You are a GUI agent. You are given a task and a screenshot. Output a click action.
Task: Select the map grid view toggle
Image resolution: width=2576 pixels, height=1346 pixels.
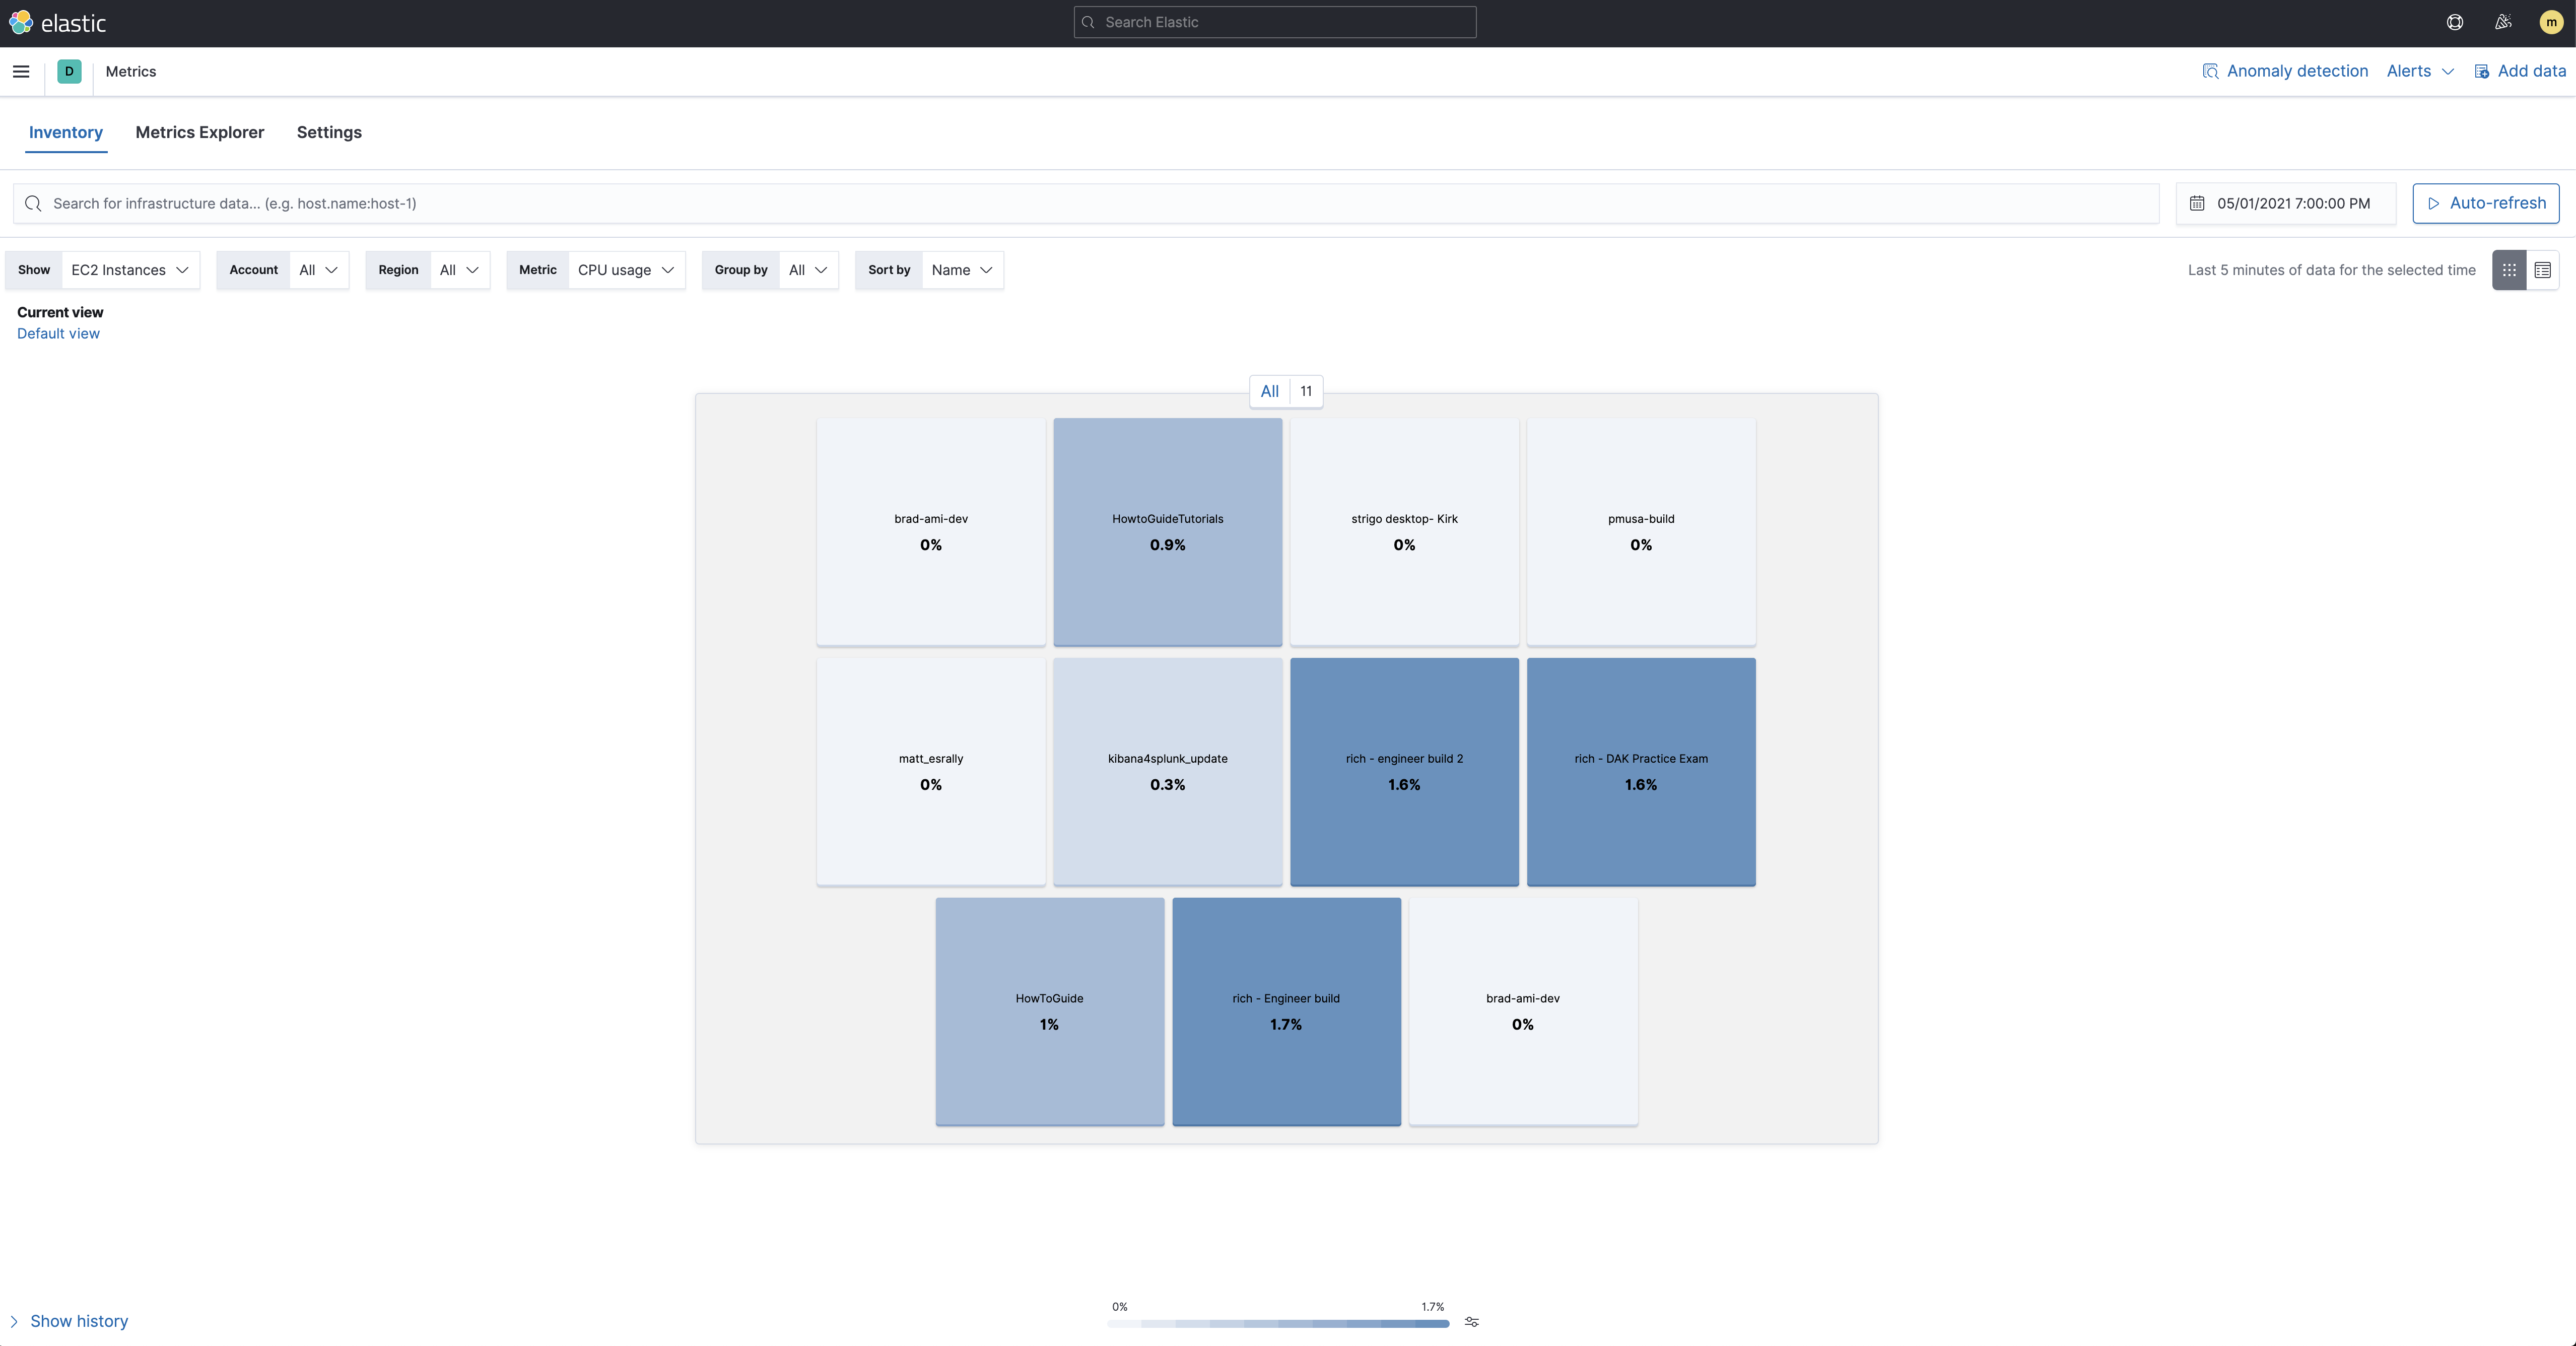(x=2508, y=269)
